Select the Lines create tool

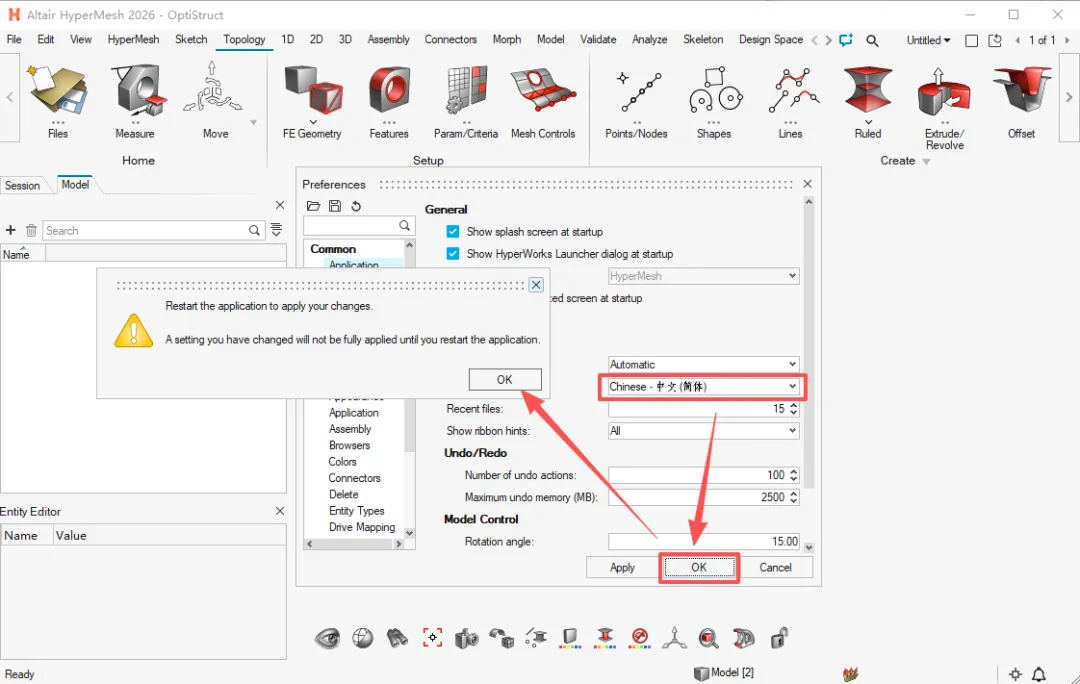(791, 101)
